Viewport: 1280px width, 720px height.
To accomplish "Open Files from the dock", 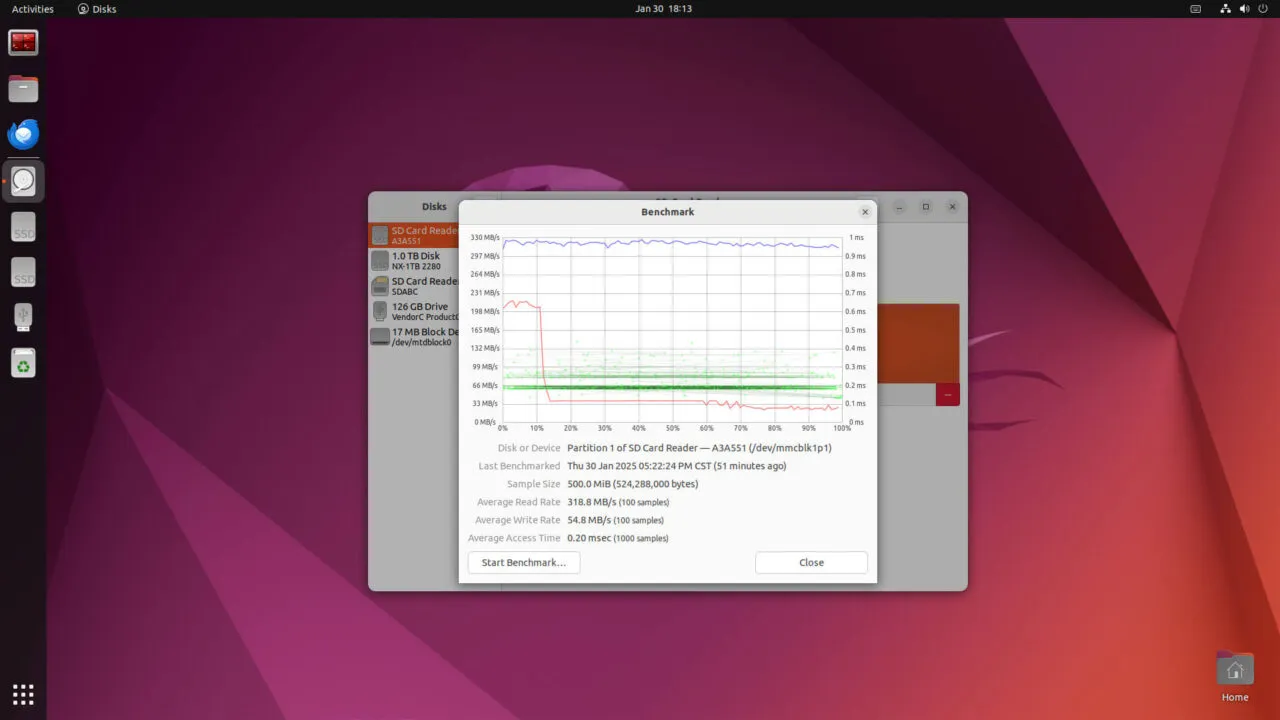I will click(23, 89).
